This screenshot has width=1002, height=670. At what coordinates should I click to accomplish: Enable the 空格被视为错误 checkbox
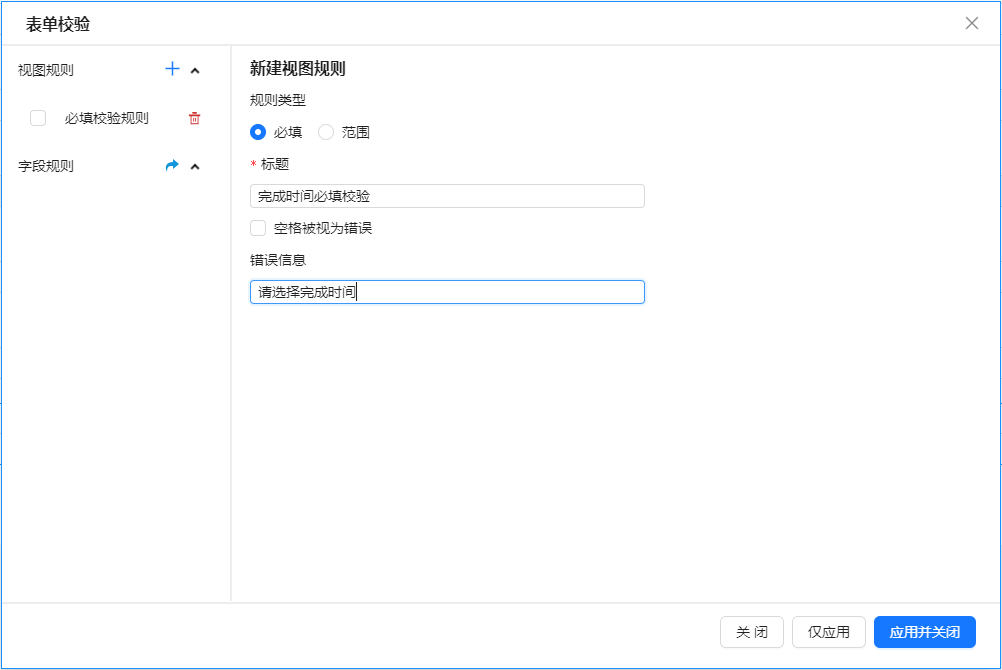tap(258, 228)
